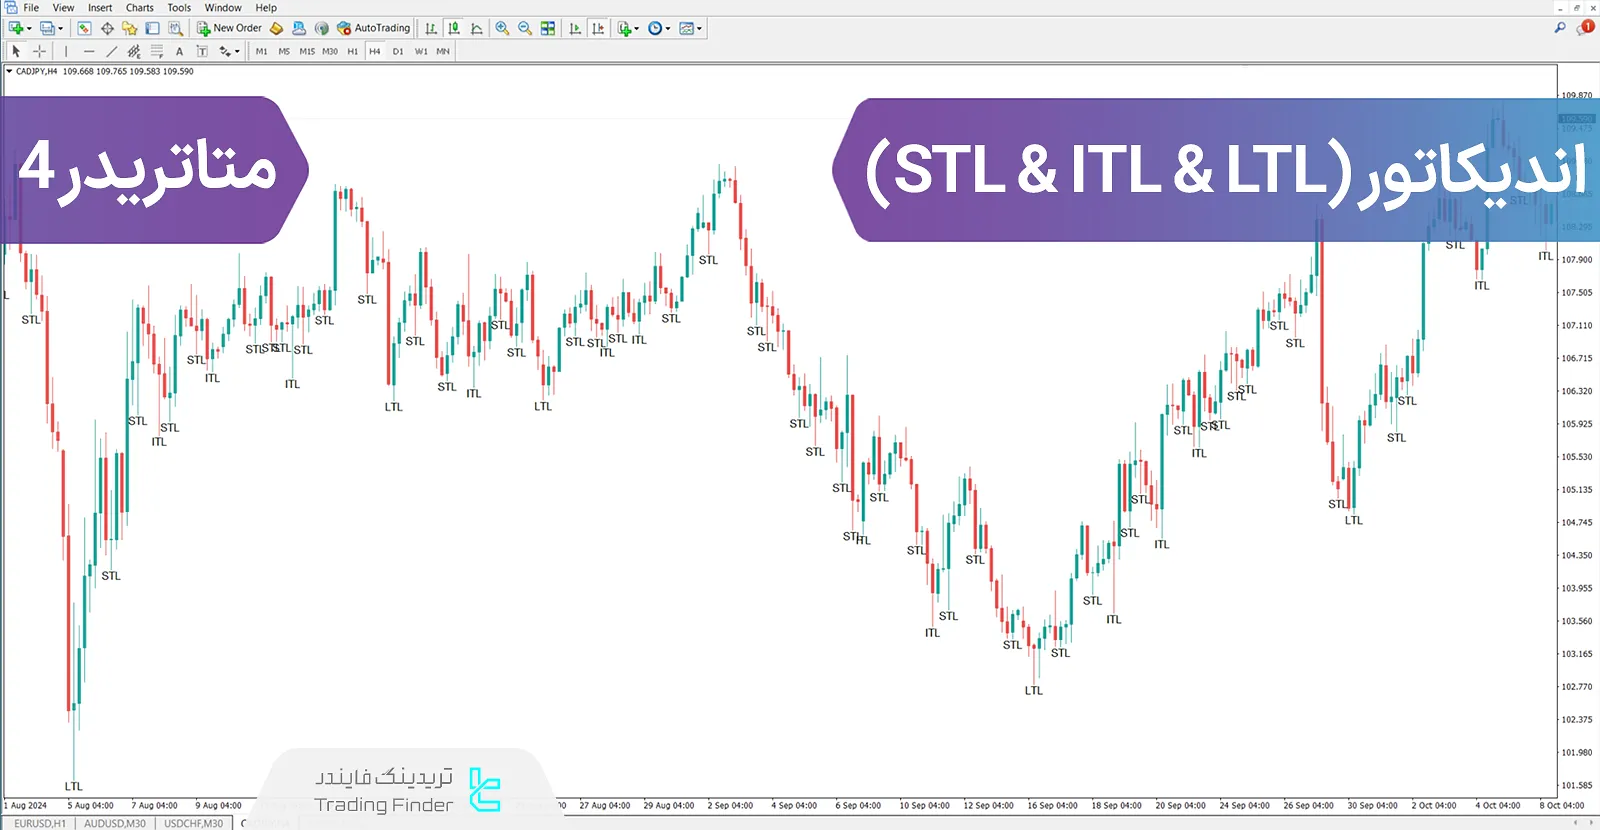Launch MetaEditor with the yellow diamond icon
The width and height of the screenshot is (1600, 830).
pos(277,28)
